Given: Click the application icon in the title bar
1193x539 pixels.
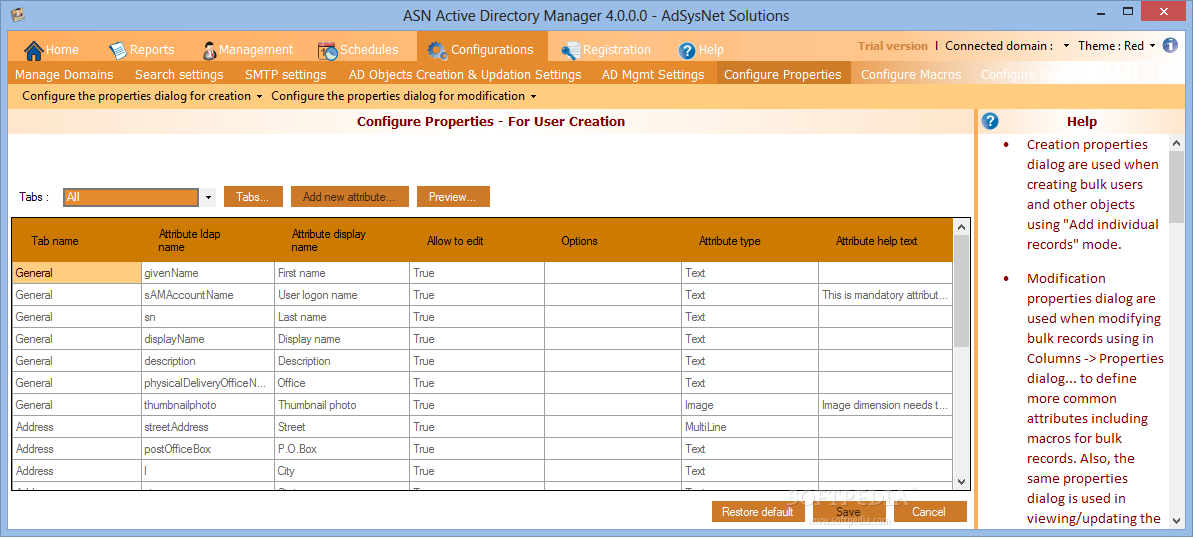Looking at the screenshot, I should (x=18, y=15).
